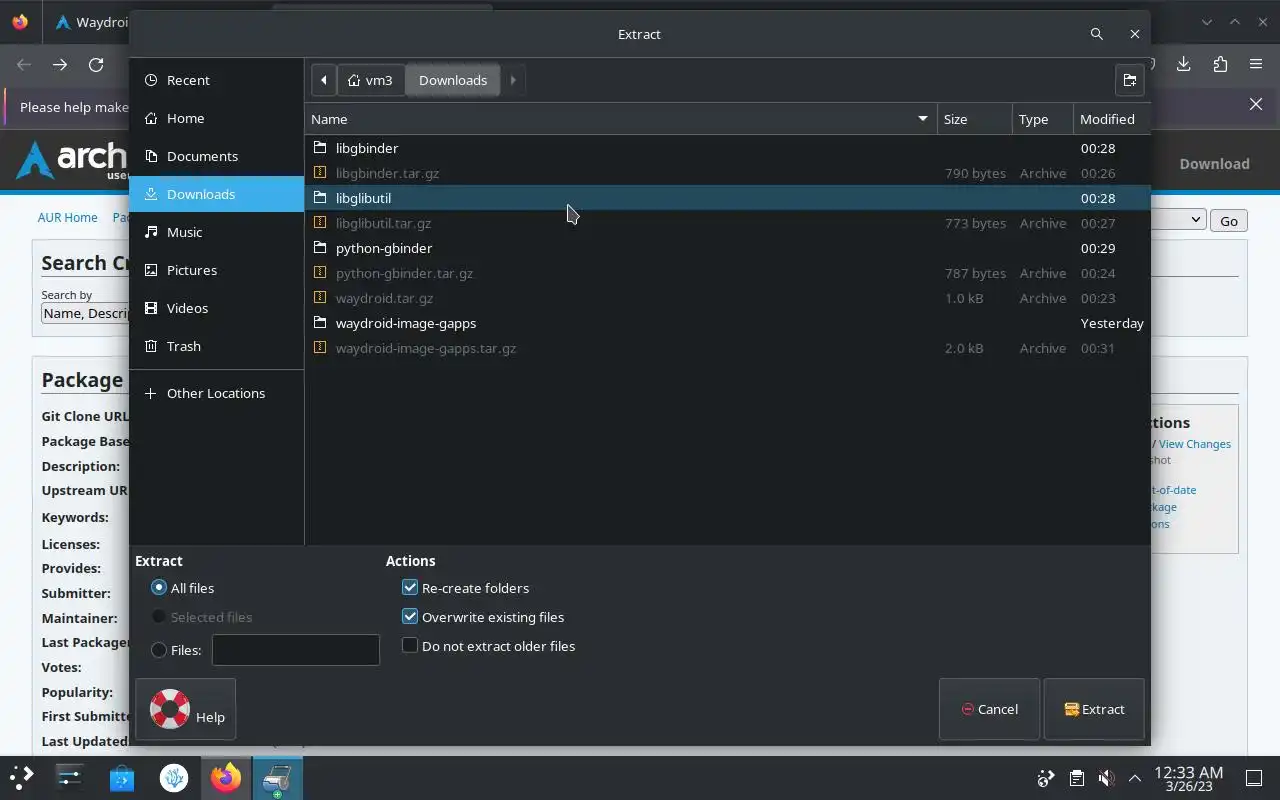Viewport: 1280px width, 800px height.
Task: Toggle Overwrite existing files checkbox
Action: click(410, 617)
